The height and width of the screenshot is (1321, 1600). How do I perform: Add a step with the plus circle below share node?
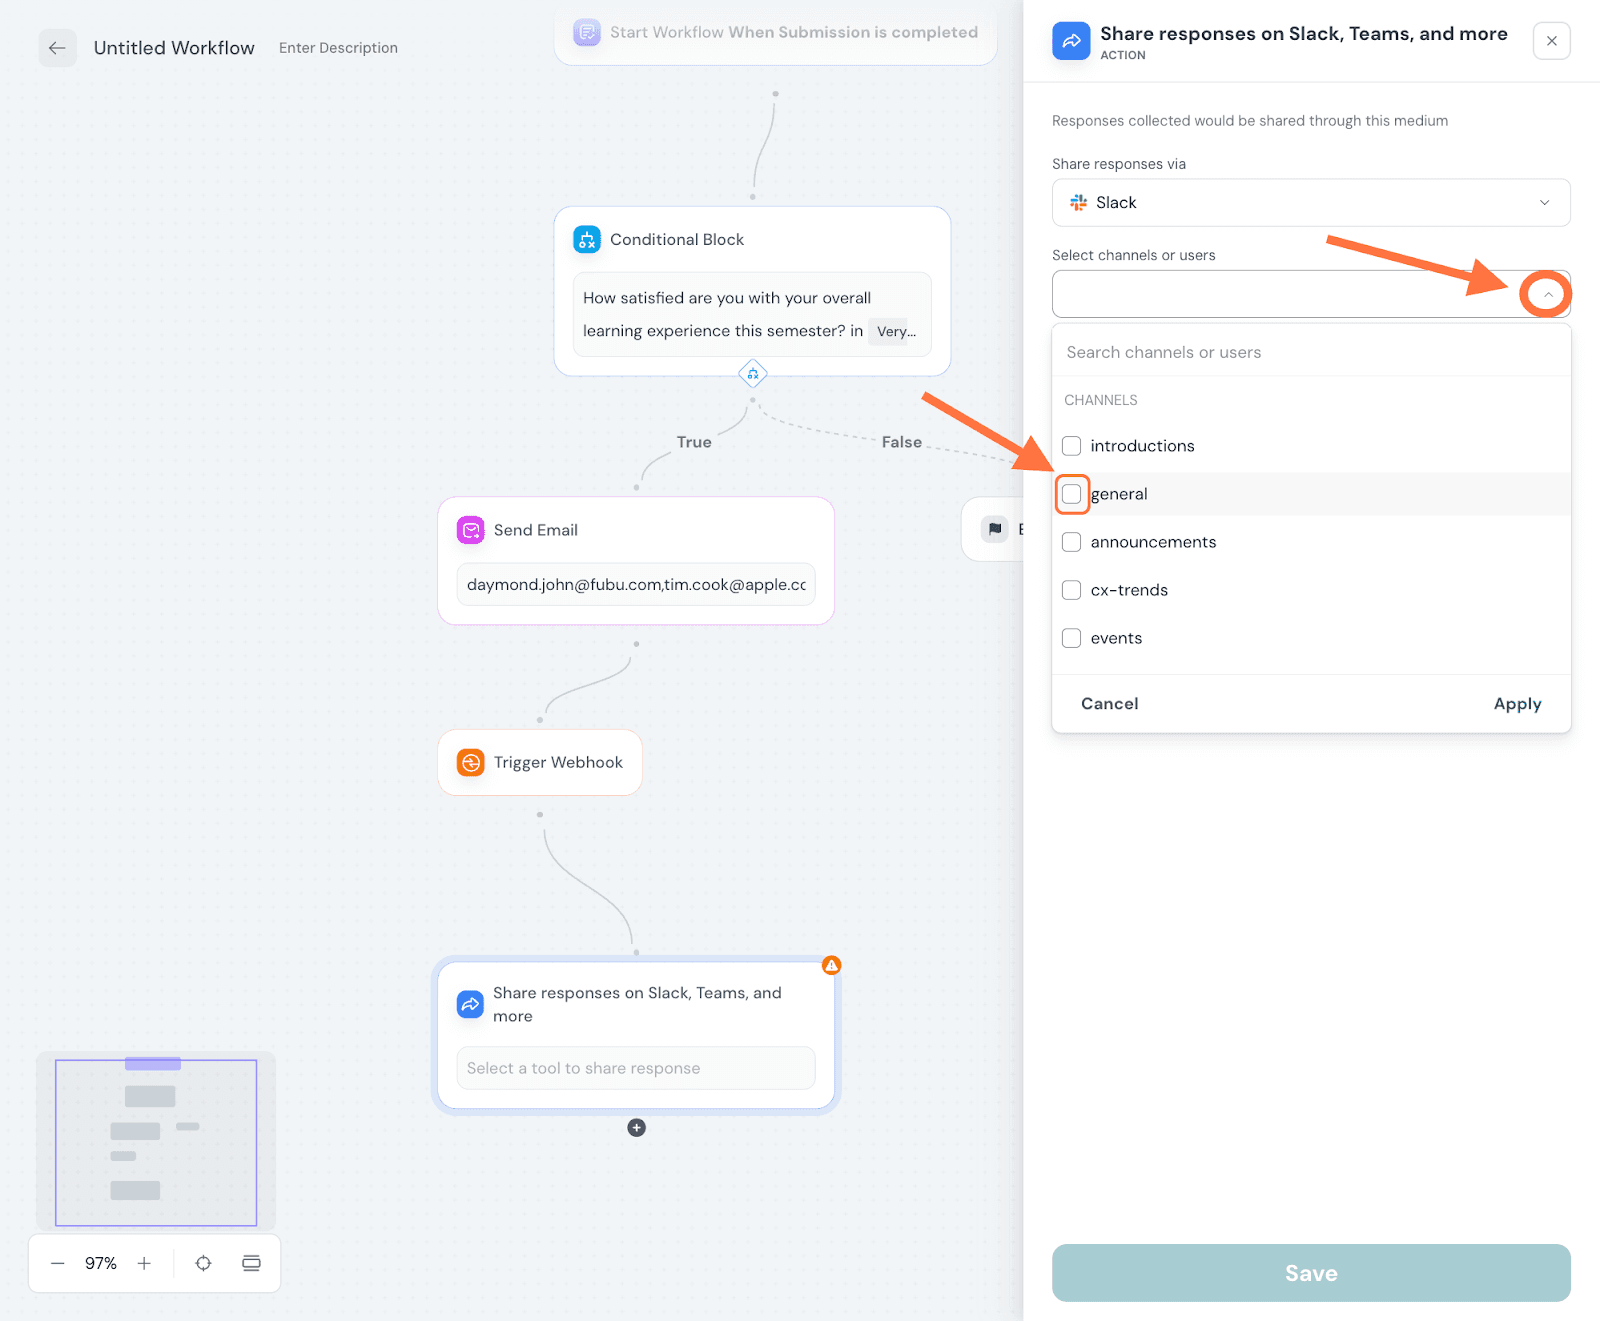636,1128
